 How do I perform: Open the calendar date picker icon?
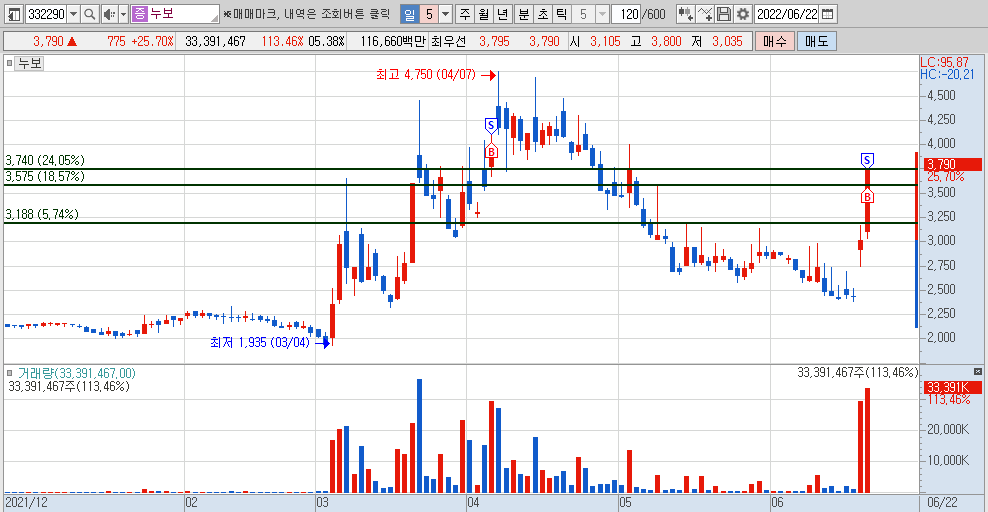coord(829,14)
